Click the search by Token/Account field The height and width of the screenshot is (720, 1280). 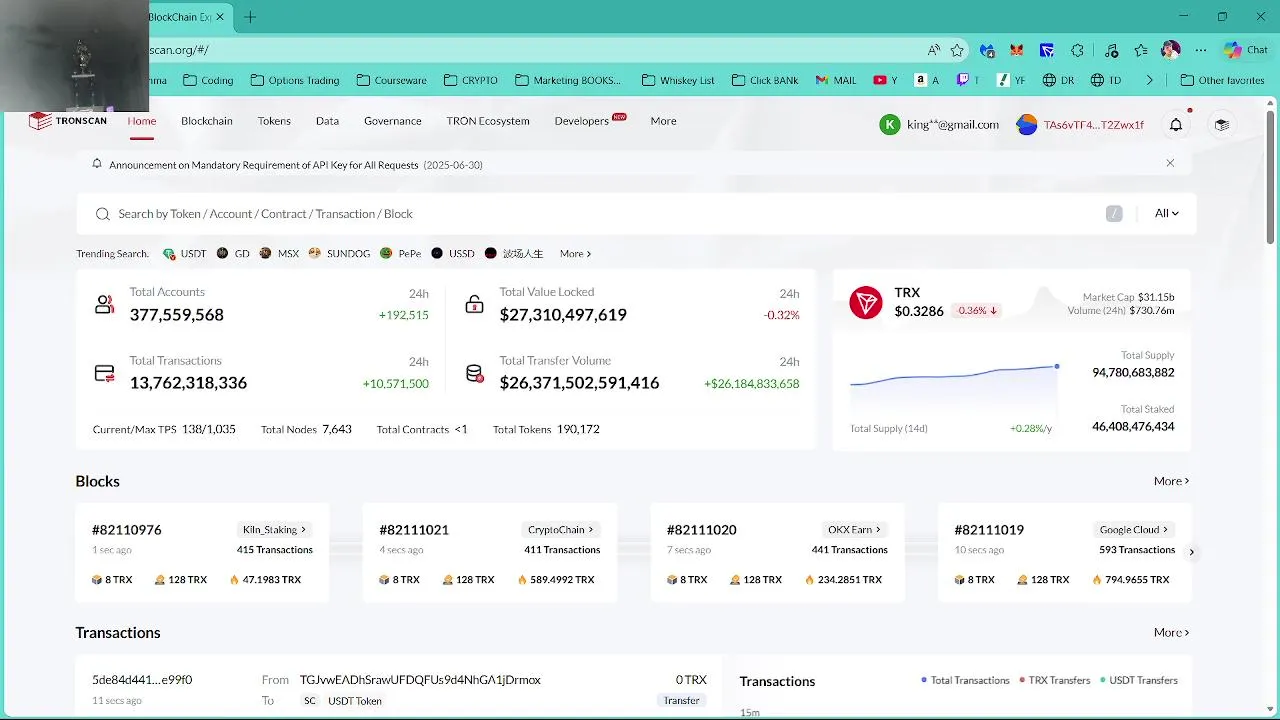(x=636, y=214)
